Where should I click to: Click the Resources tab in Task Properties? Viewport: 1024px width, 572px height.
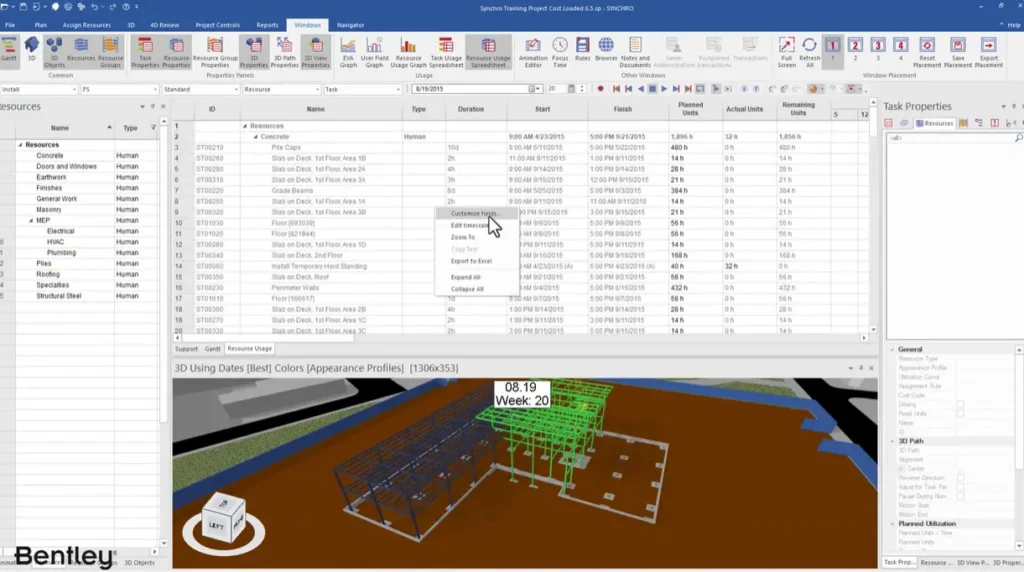point(935,123)
